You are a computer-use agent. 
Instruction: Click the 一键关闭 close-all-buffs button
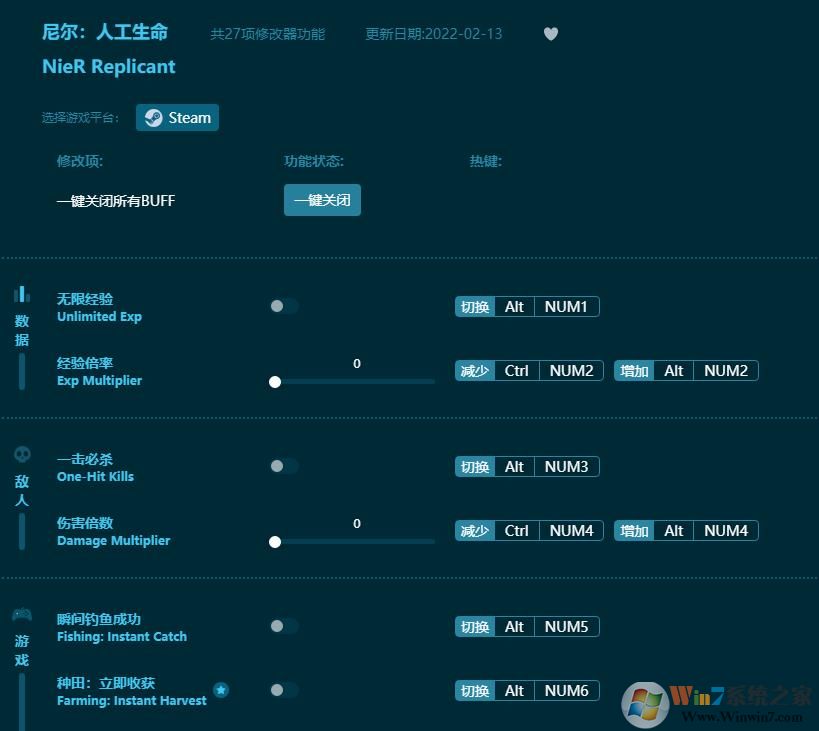tap(322, 200)
